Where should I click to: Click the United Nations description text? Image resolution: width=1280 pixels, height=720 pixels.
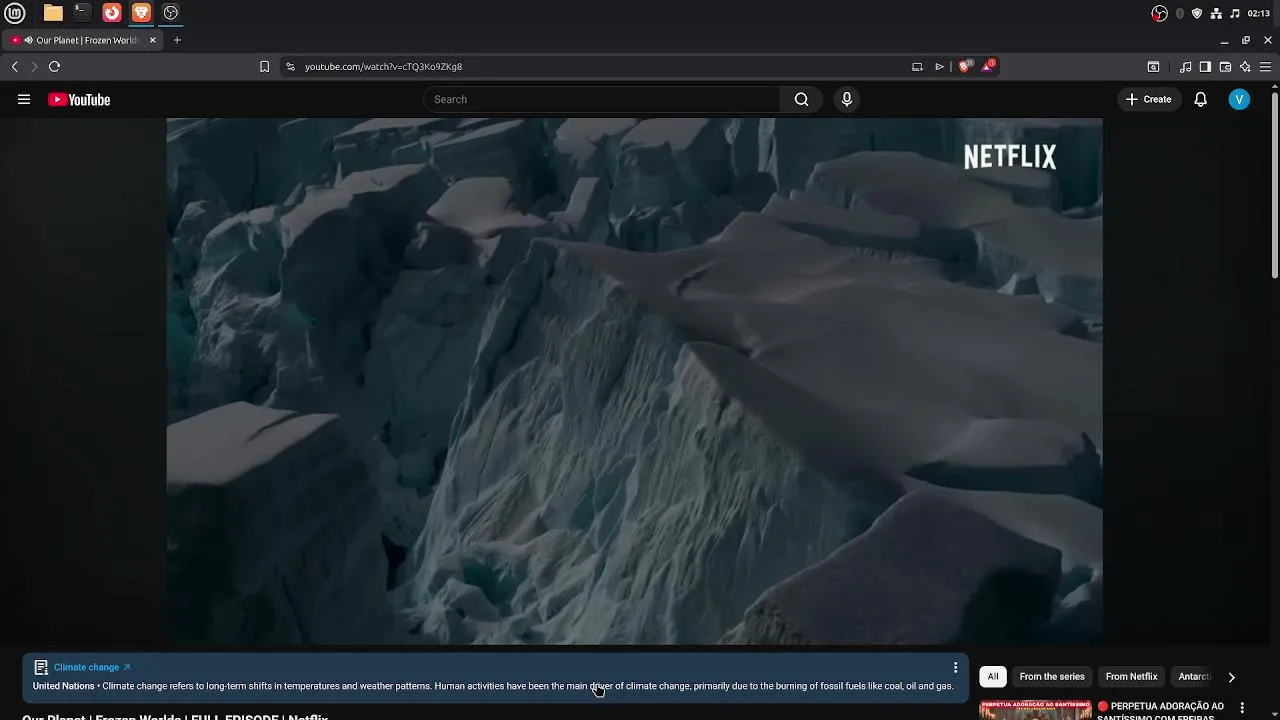pyautogui.click(x=493, y=686)
